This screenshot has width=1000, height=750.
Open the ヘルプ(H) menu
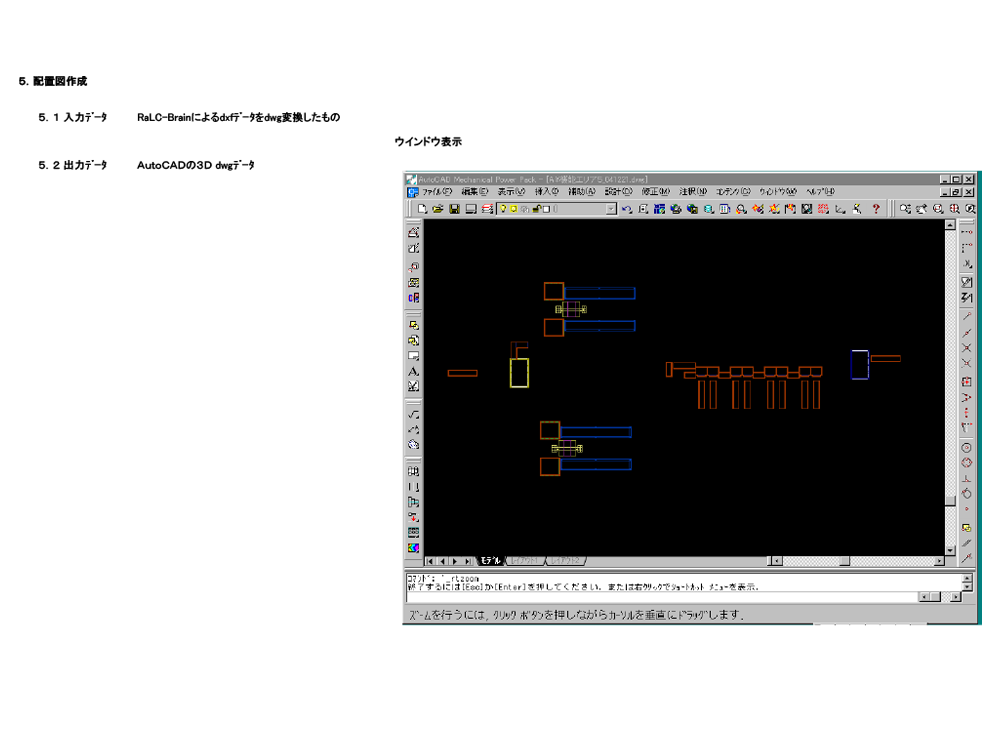pos(820,191)
